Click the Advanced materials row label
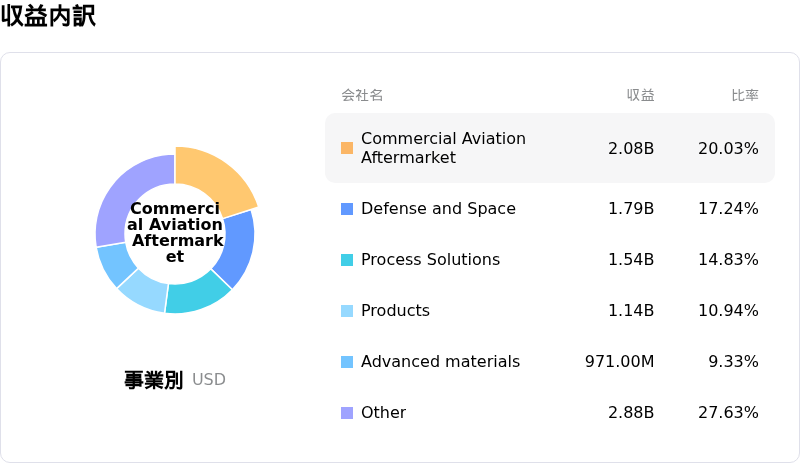Viewport: 800px width, 463px height. tap(440, 362)
